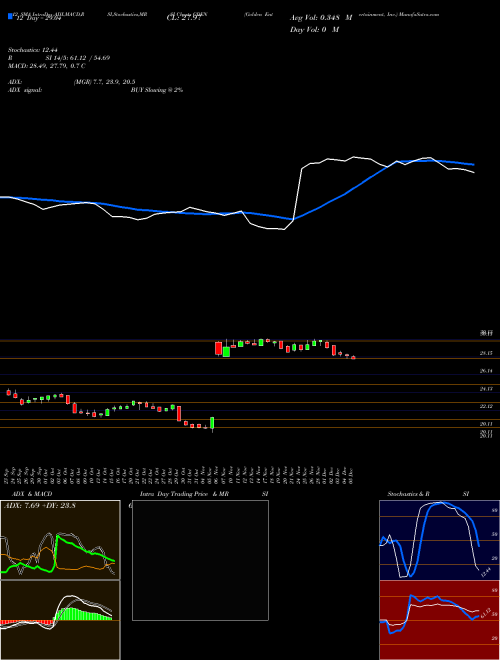Click the blue 12-day SMA legend square
Screen dimensions: 500x660
[x=10, y=16]
